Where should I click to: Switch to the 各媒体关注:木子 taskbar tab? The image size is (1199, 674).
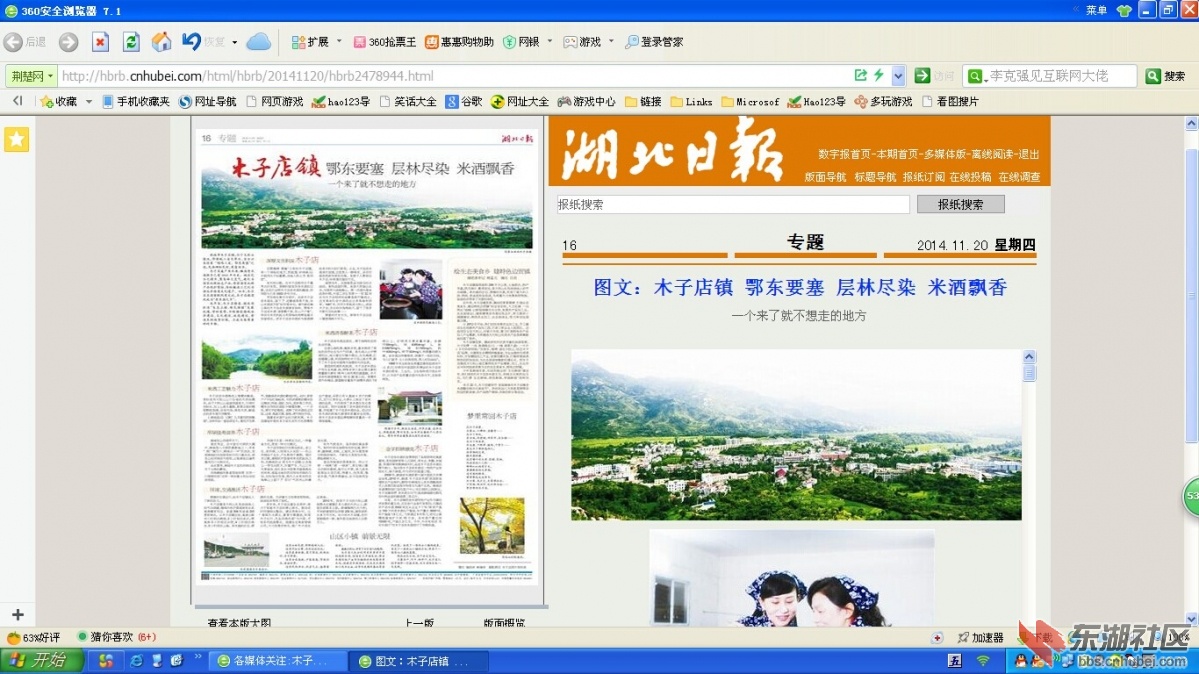tap(278, 661)
